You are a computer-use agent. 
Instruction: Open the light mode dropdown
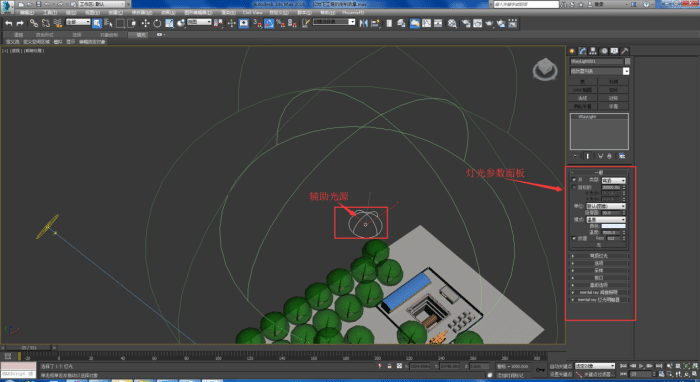tap(606, 220)
